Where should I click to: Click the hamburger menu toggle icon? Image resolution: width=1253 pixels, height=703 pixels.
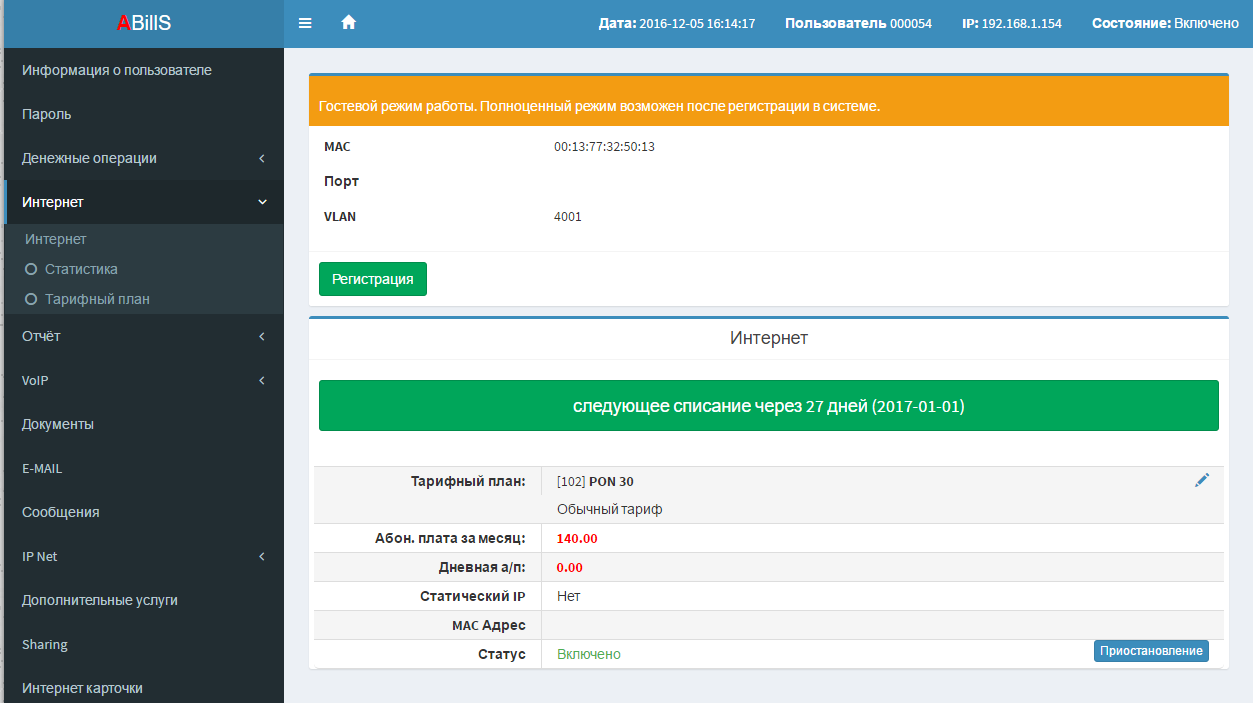pyautogui.click(x=305, y=23)
